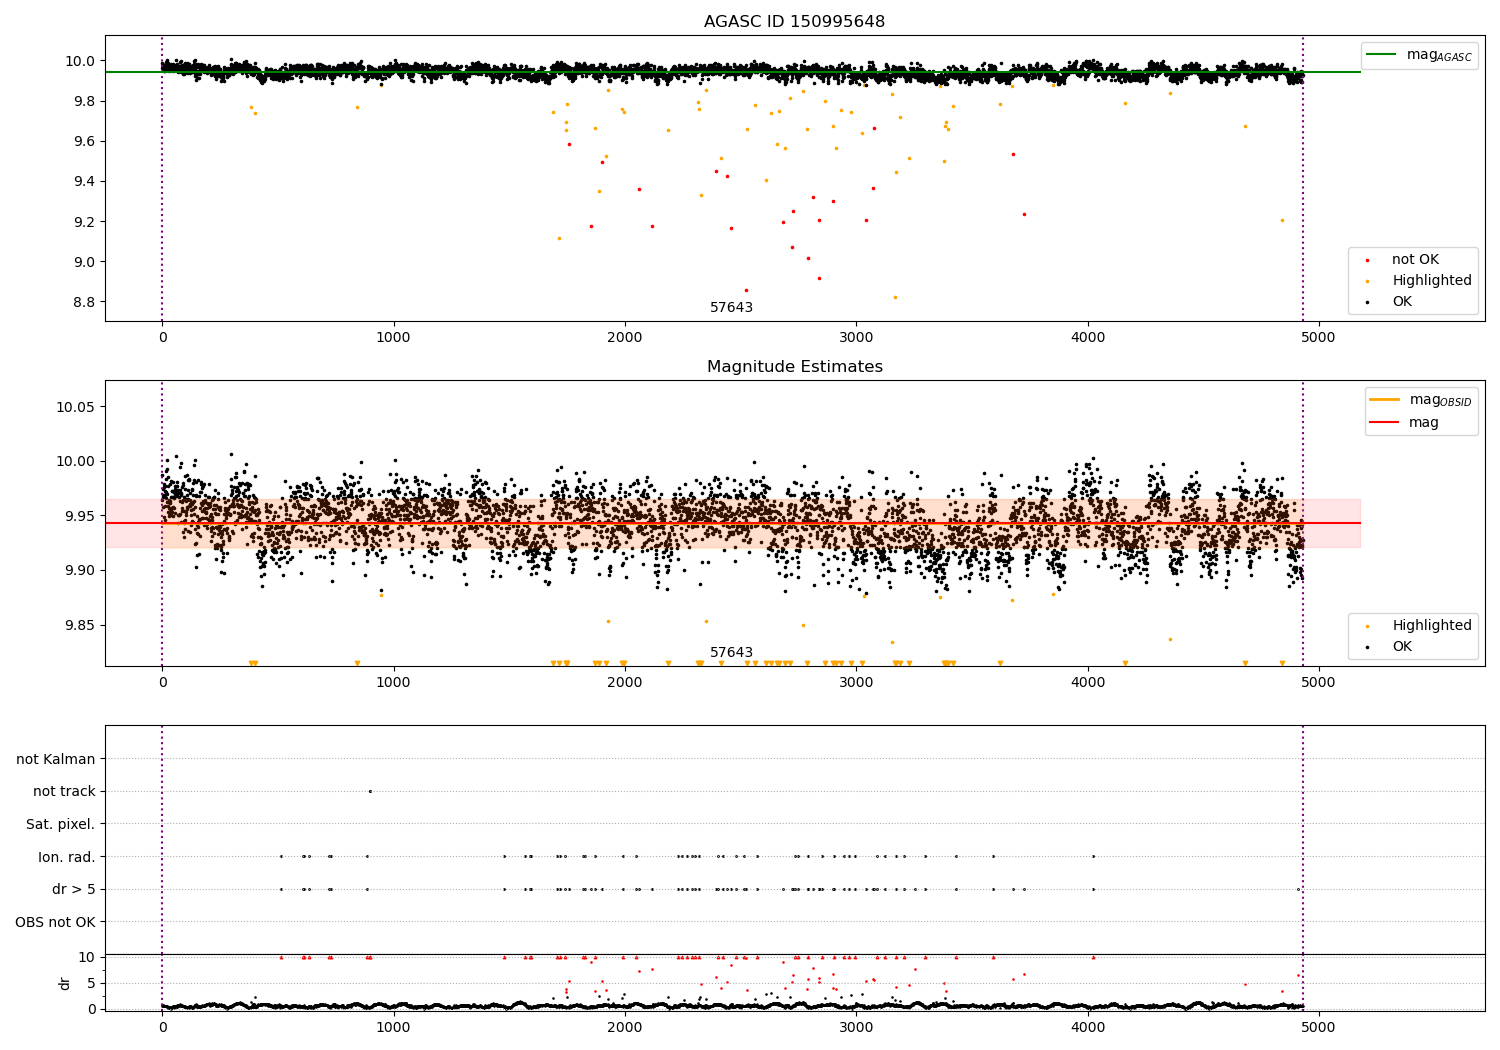
Task: Click the orange 'Highlighted' marker in top legend
Action: [x=1368, y=281]
